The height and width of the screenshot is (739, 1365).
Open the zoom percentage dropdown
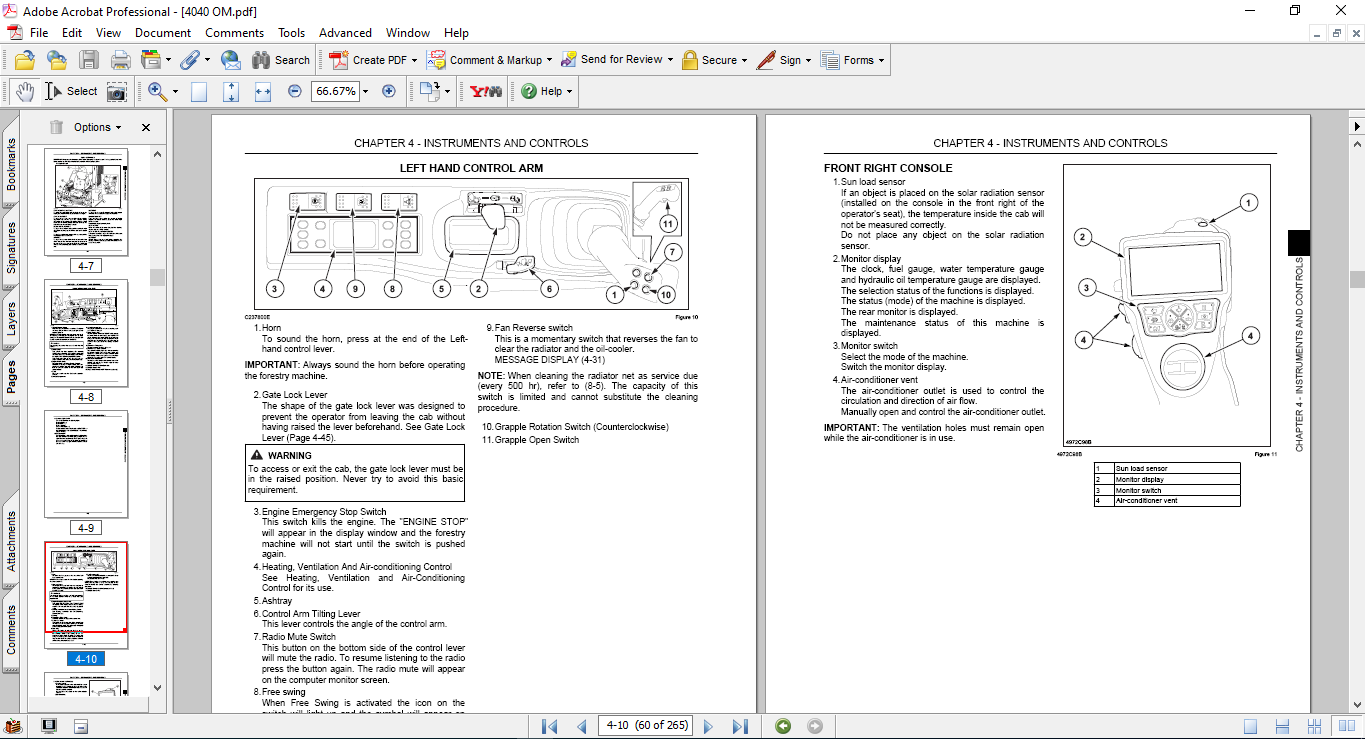click(x=365, y=91)
